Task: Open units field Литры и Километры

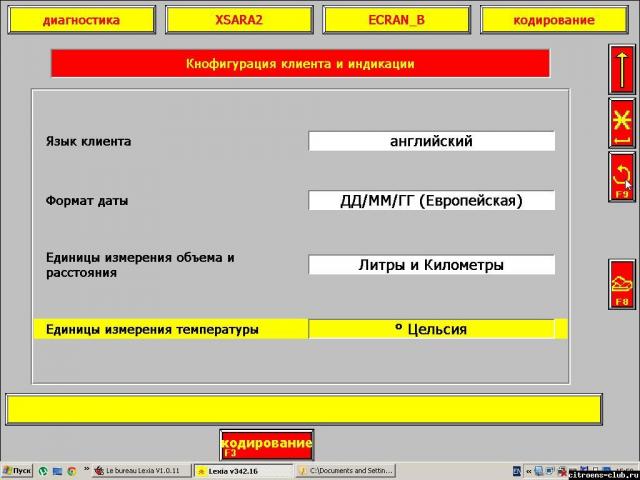Action: click(431, 265)
